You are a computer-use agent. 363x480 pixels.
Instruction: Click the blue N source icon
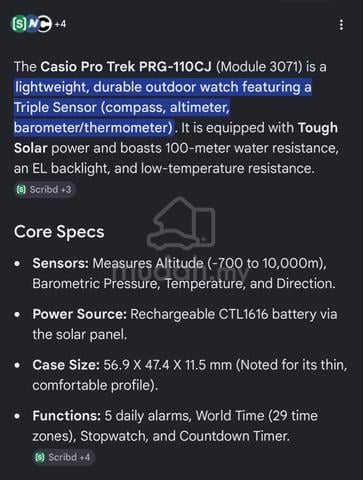pos(32,24)
